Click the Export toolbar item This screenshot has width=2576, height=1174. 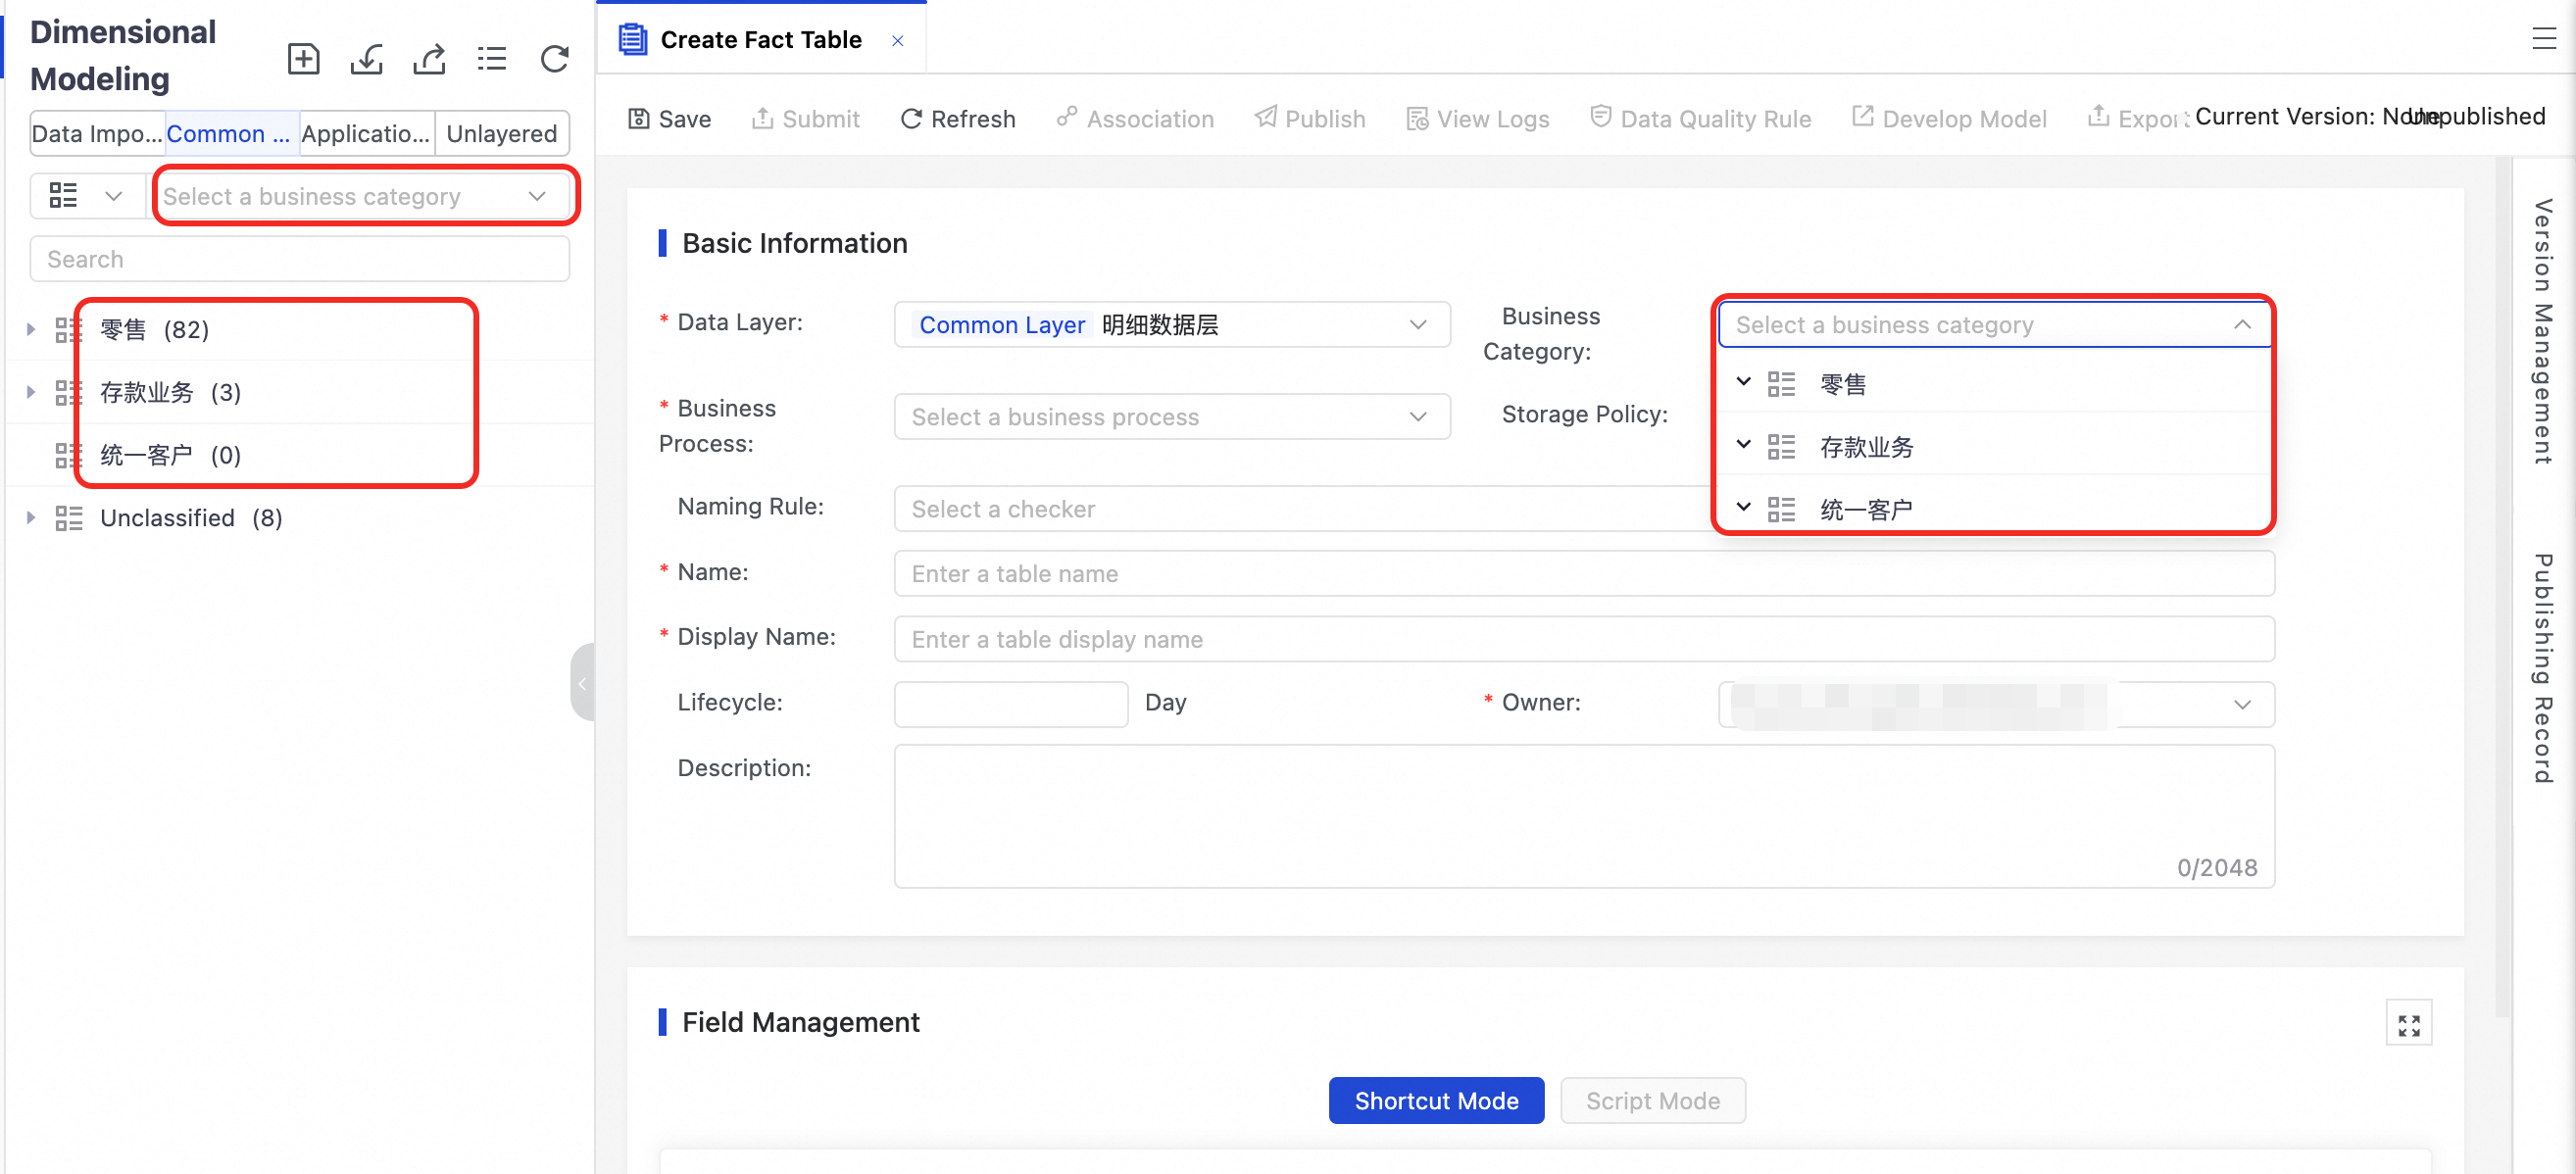coord(2137,119)
